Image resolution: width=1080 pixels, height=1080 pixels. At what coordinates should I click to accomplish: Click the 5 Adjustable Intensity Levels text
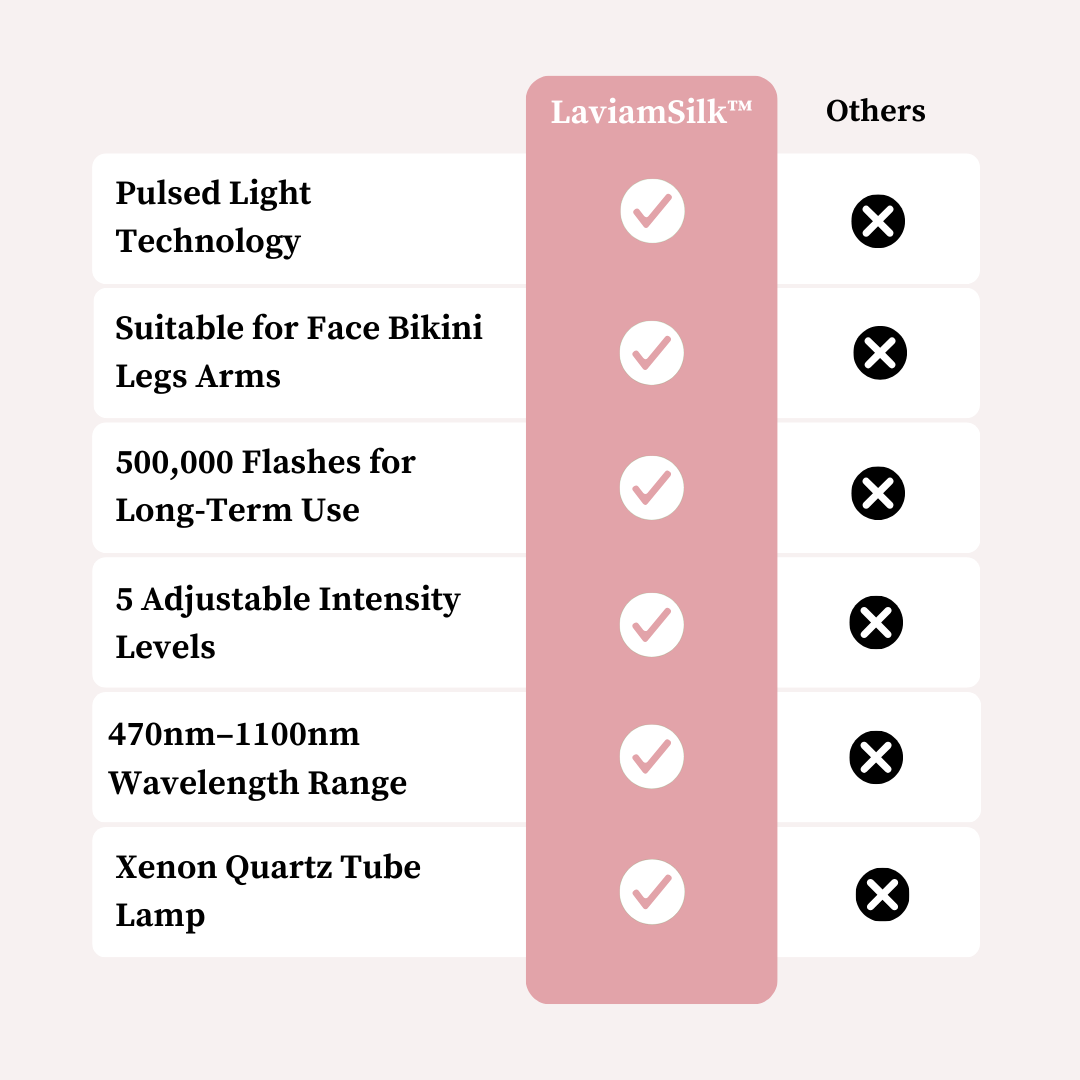pyautogui.click(x=288, y=622)
